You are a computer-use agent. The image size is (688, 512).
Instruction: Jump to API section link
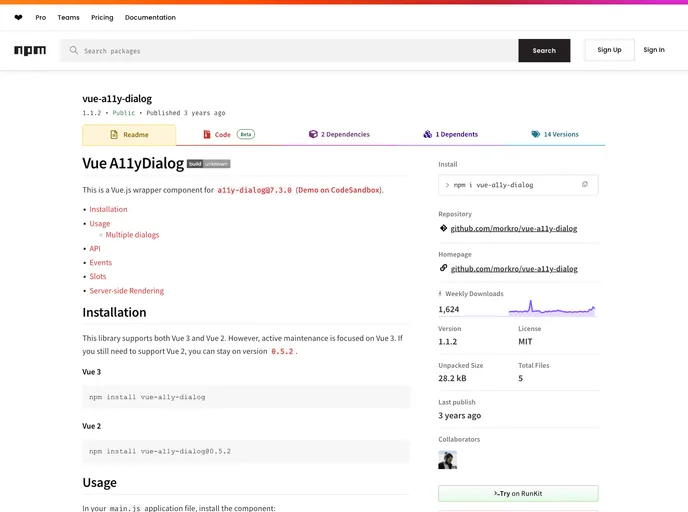95,248
